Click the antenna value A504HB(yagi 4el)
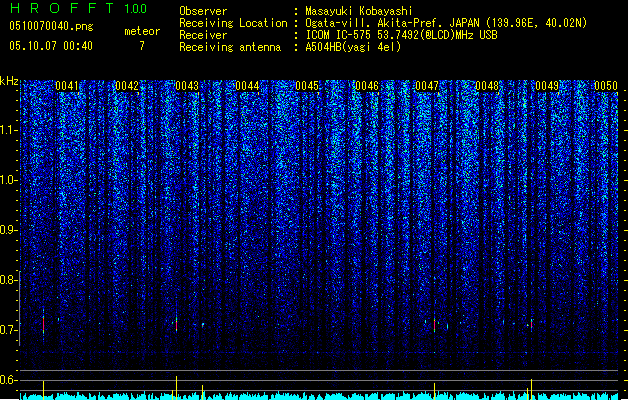This screenshot has height=400, width=629. point(353,47)
